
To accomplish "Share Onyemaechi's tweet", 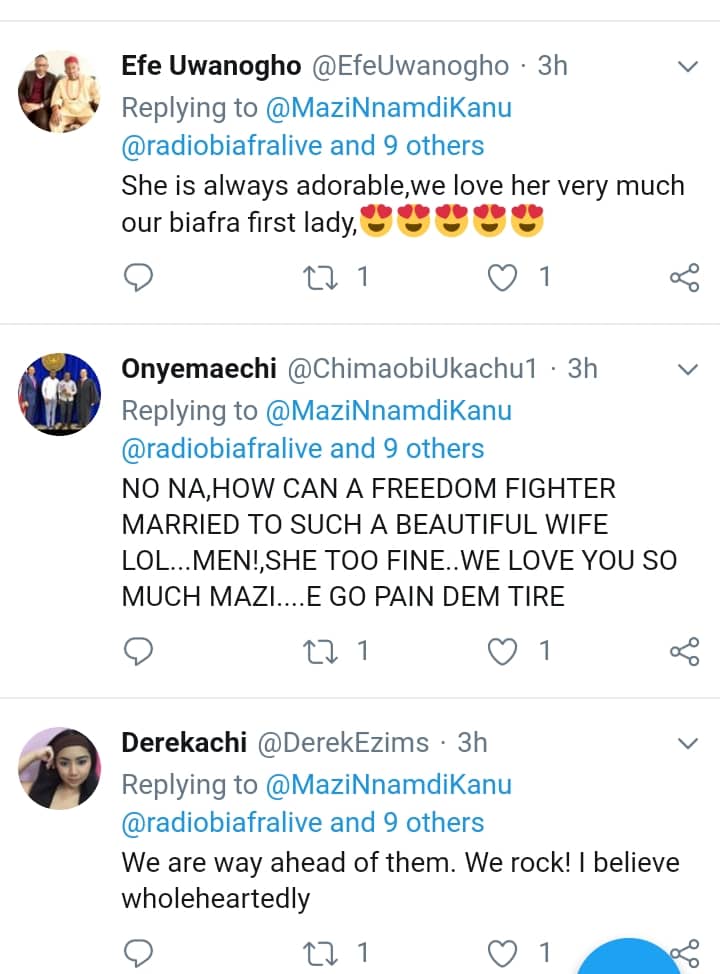I will point(684,652).
